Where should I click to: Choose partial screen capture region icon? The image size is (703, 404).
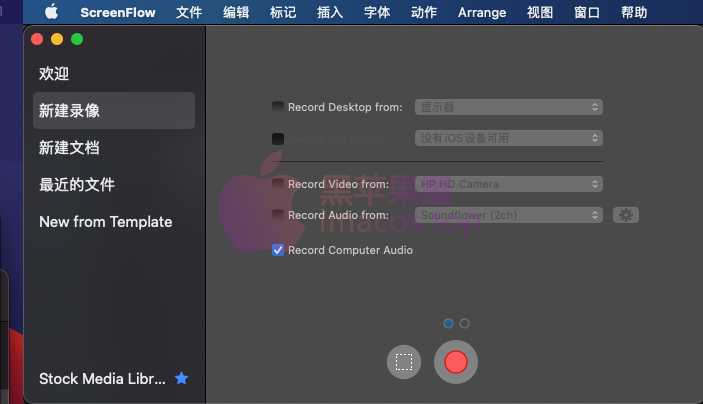[x=404, y=362]
